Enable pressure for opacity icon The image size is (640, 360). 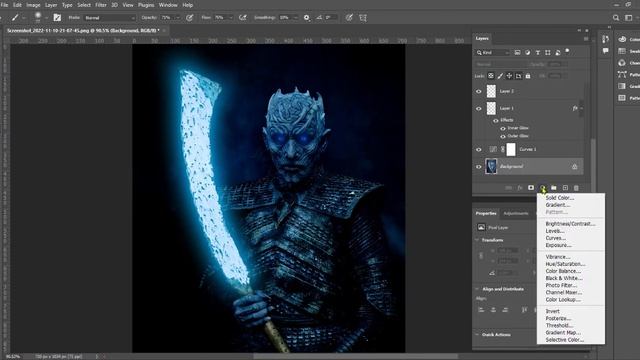pyautogui.click(x=190, y=18)
